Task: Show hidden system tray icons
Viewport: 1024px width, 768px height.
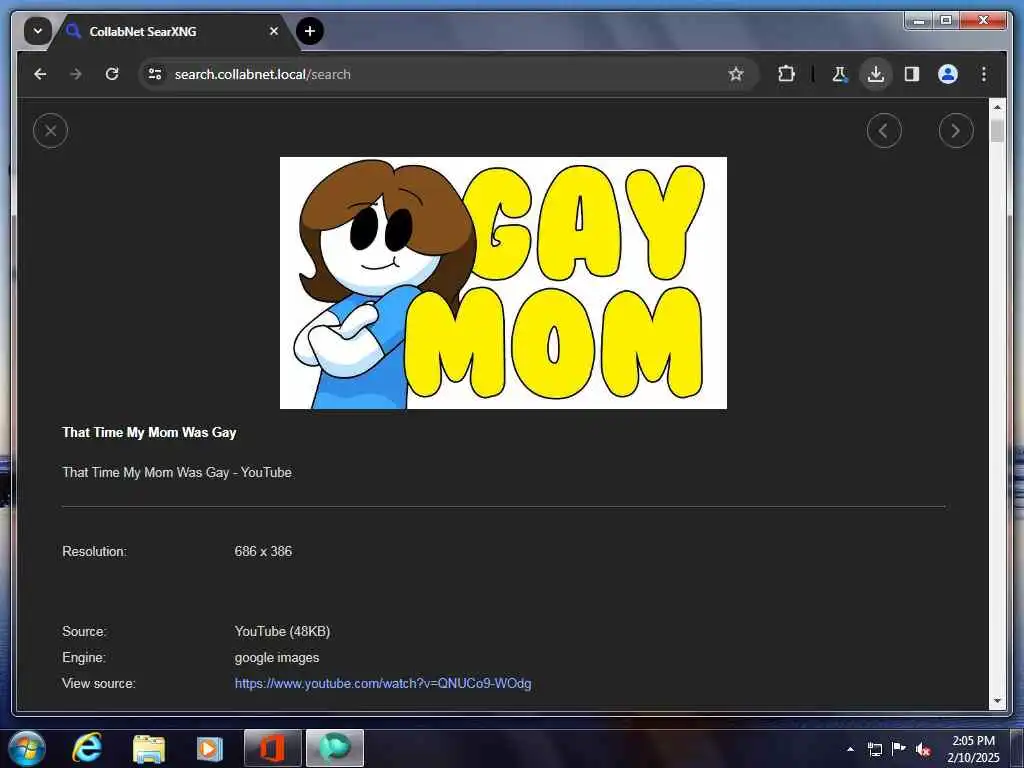Action: click(x=850, y=749)
